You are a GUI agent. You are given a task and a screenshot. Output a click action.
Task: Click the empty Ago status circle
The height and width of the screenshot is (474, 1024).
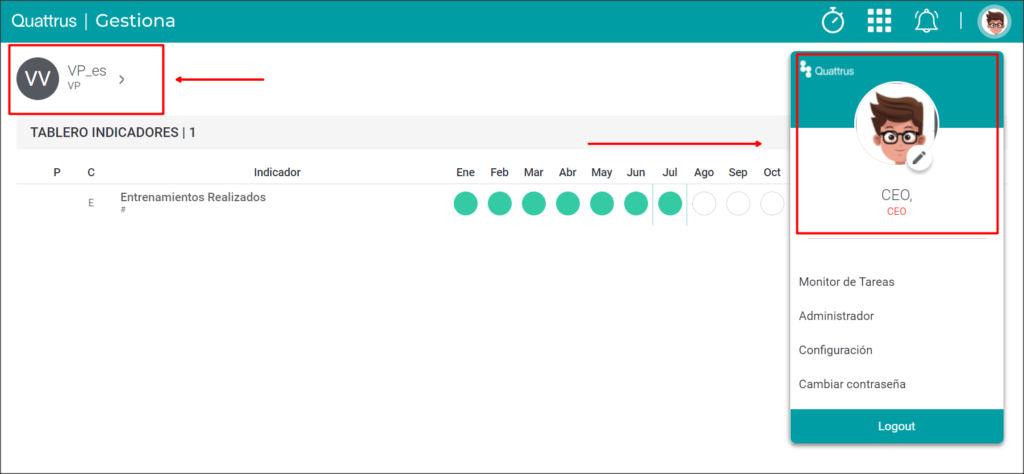click(x=704, y=204)
